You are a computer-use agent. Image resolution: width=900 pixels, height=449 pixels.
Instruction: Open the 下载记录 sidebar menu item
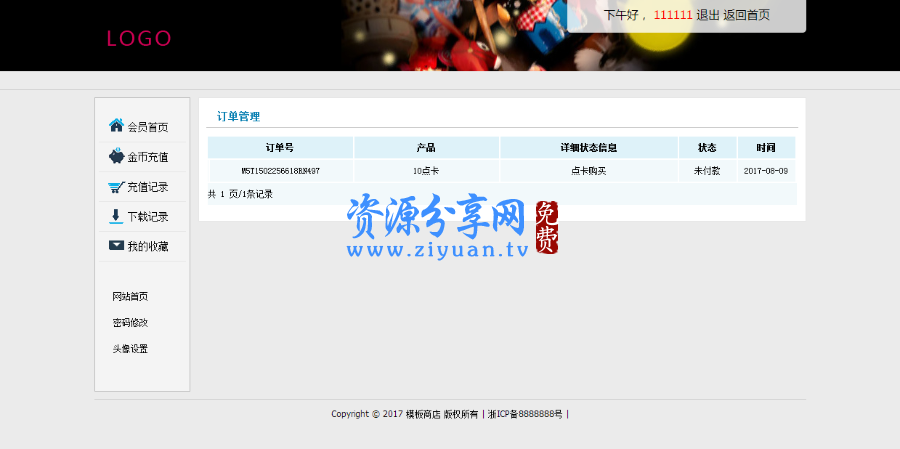142,216
